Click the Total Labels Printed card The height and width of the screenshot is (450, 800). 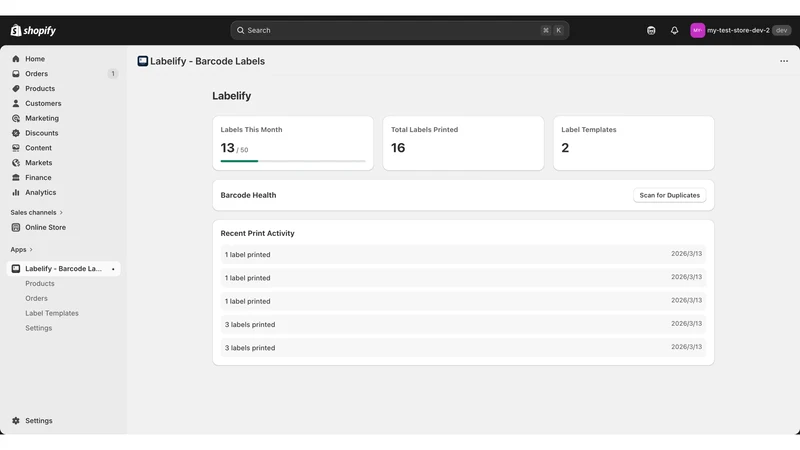tap(463, 143)
